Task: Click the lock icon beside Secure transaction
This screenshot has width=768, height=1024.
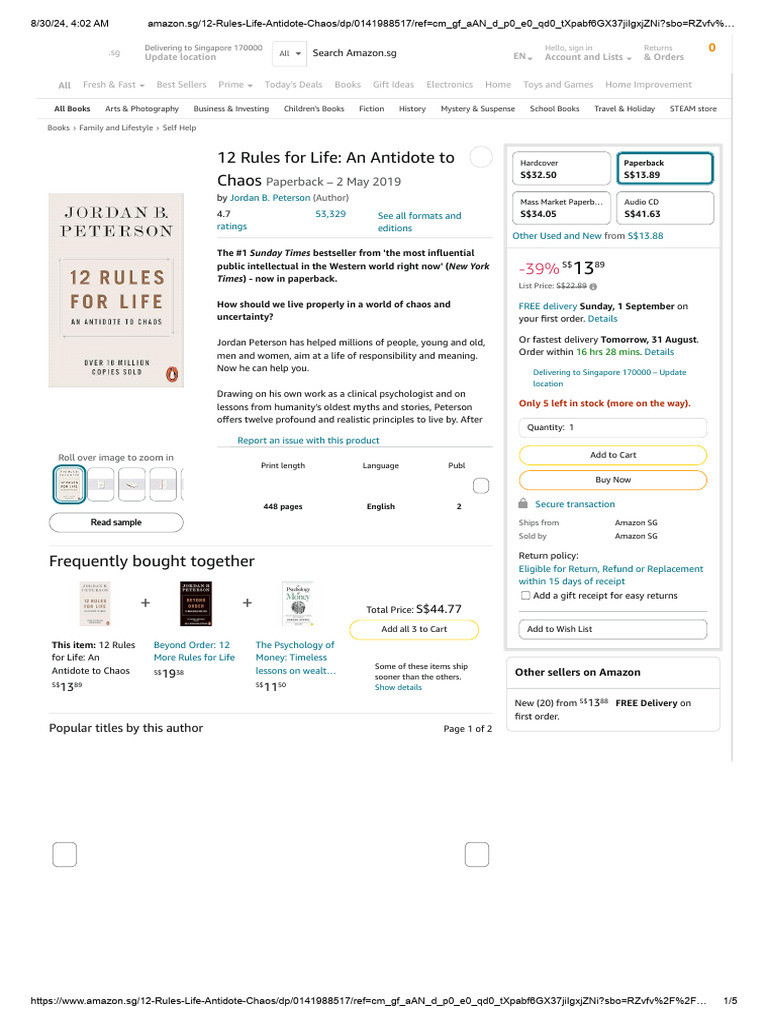Action: coord(522,504)
